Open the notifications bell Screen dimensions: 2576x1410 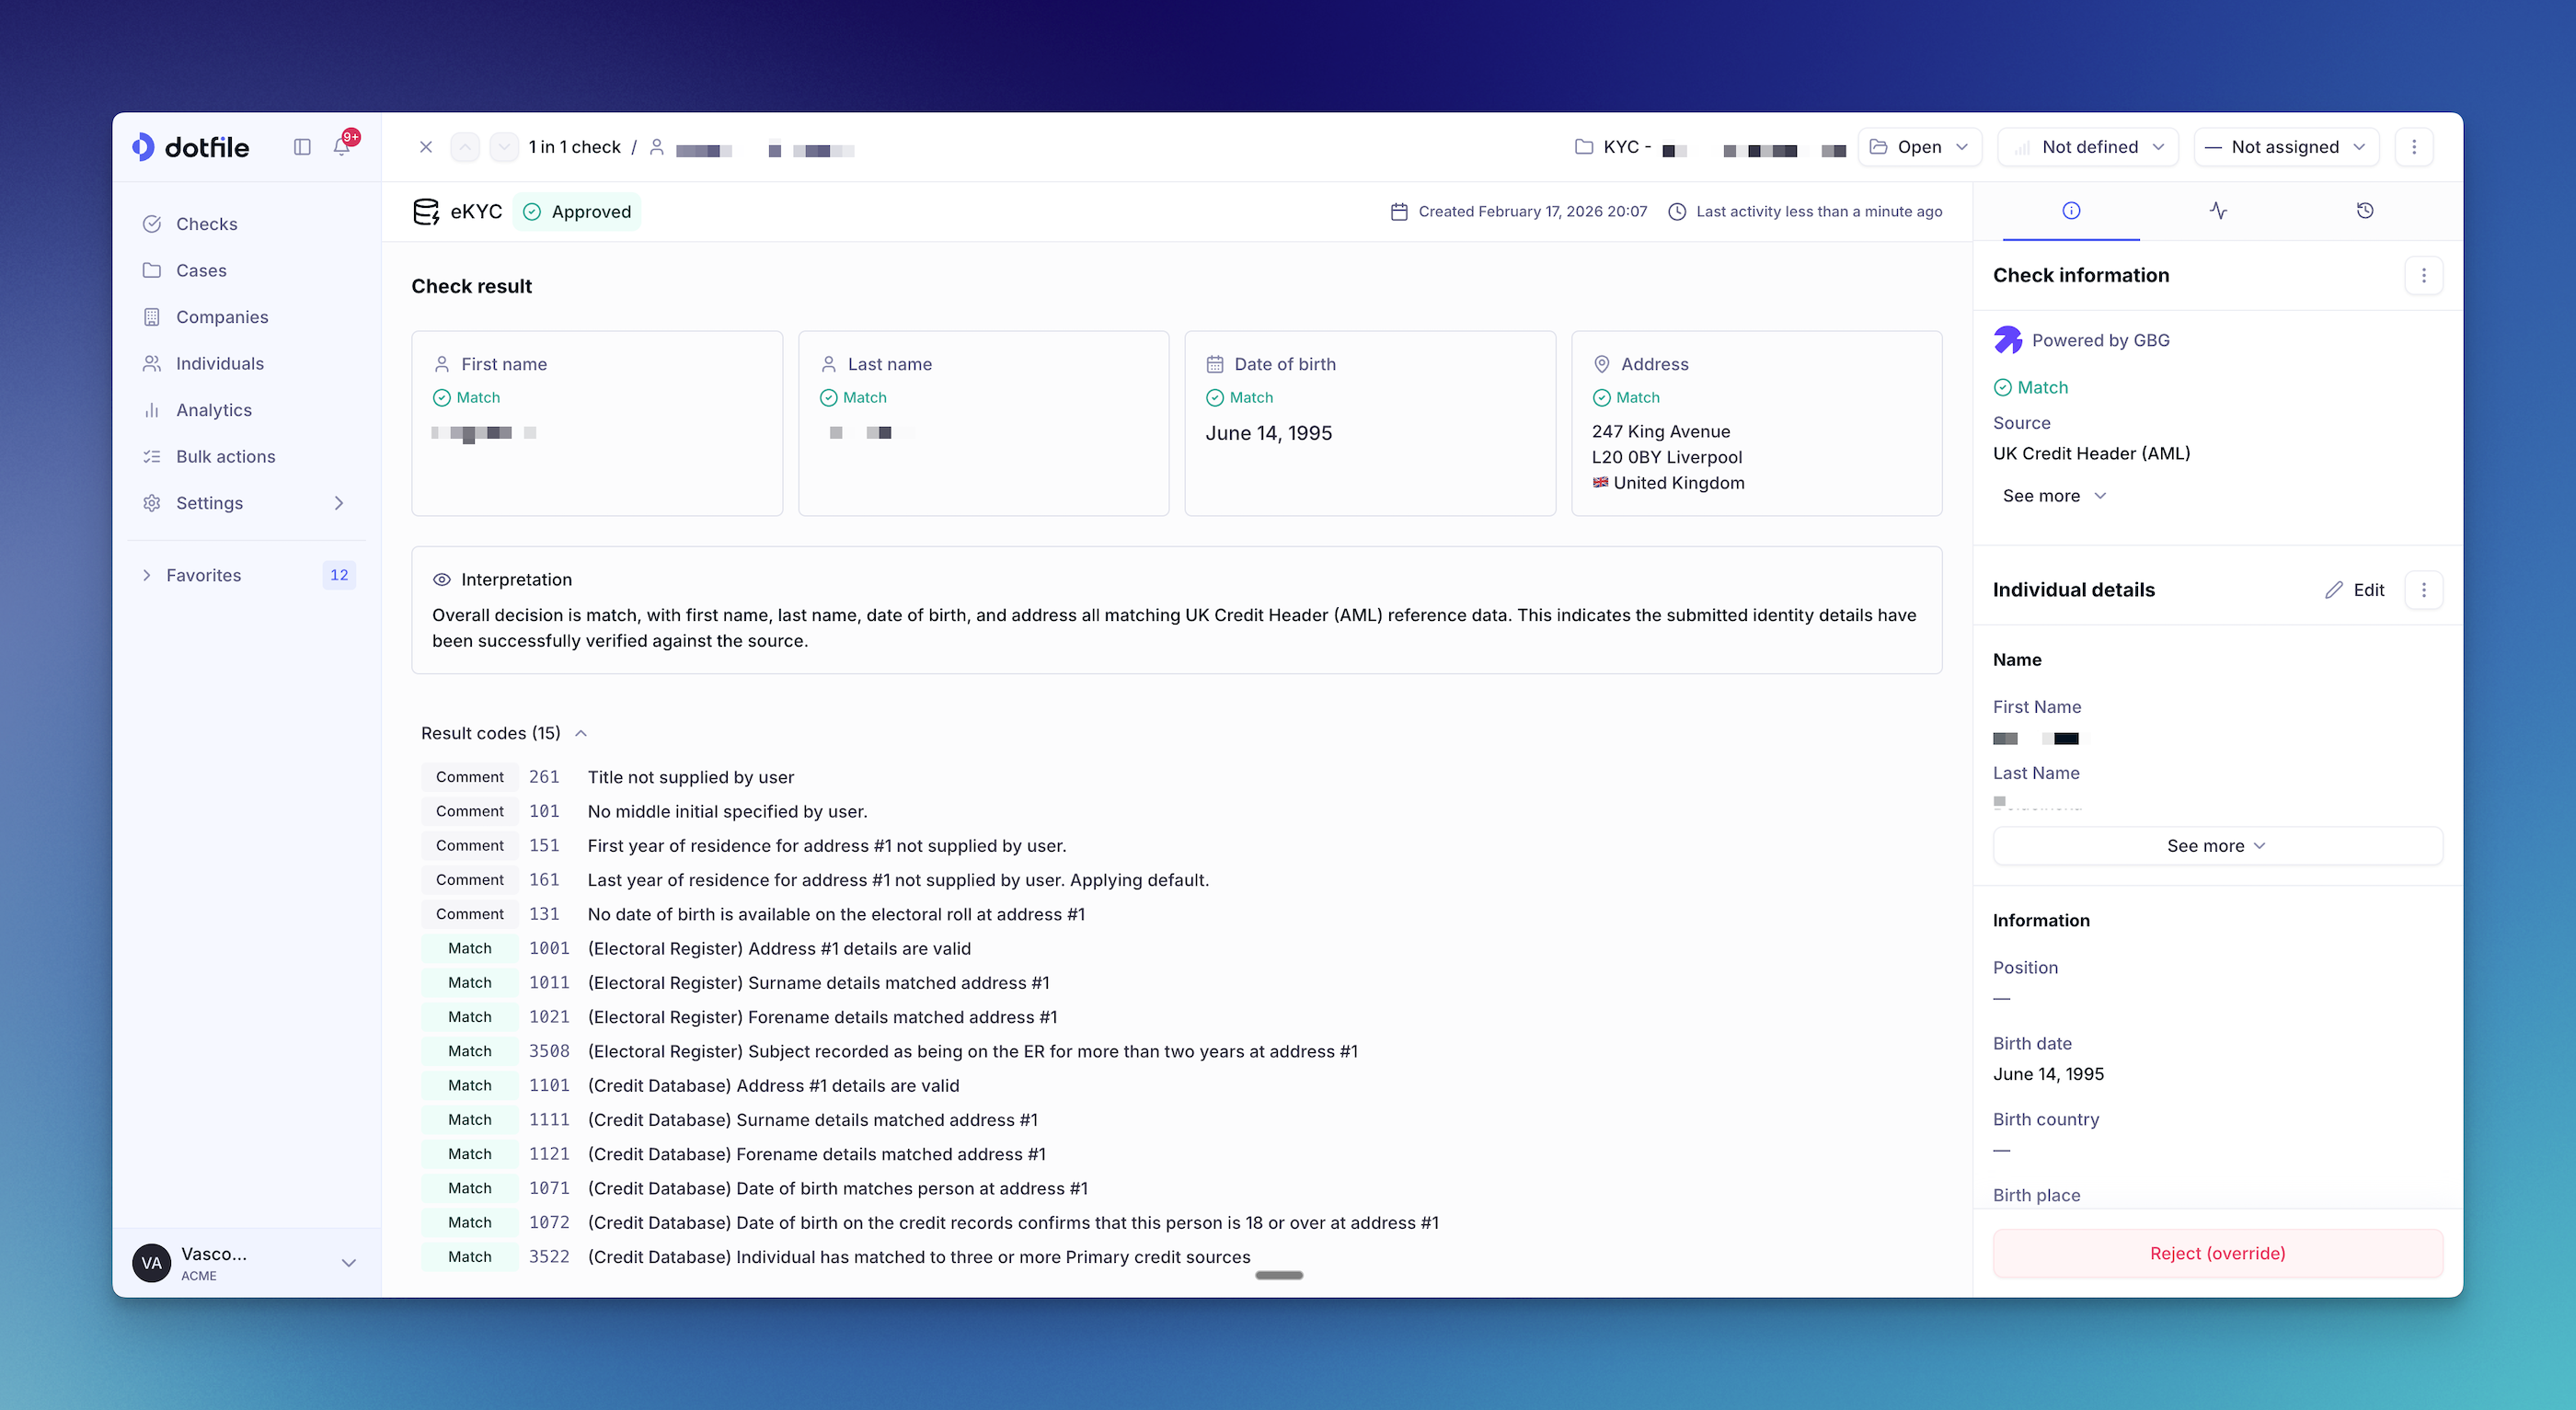click(x=341, y=147)
